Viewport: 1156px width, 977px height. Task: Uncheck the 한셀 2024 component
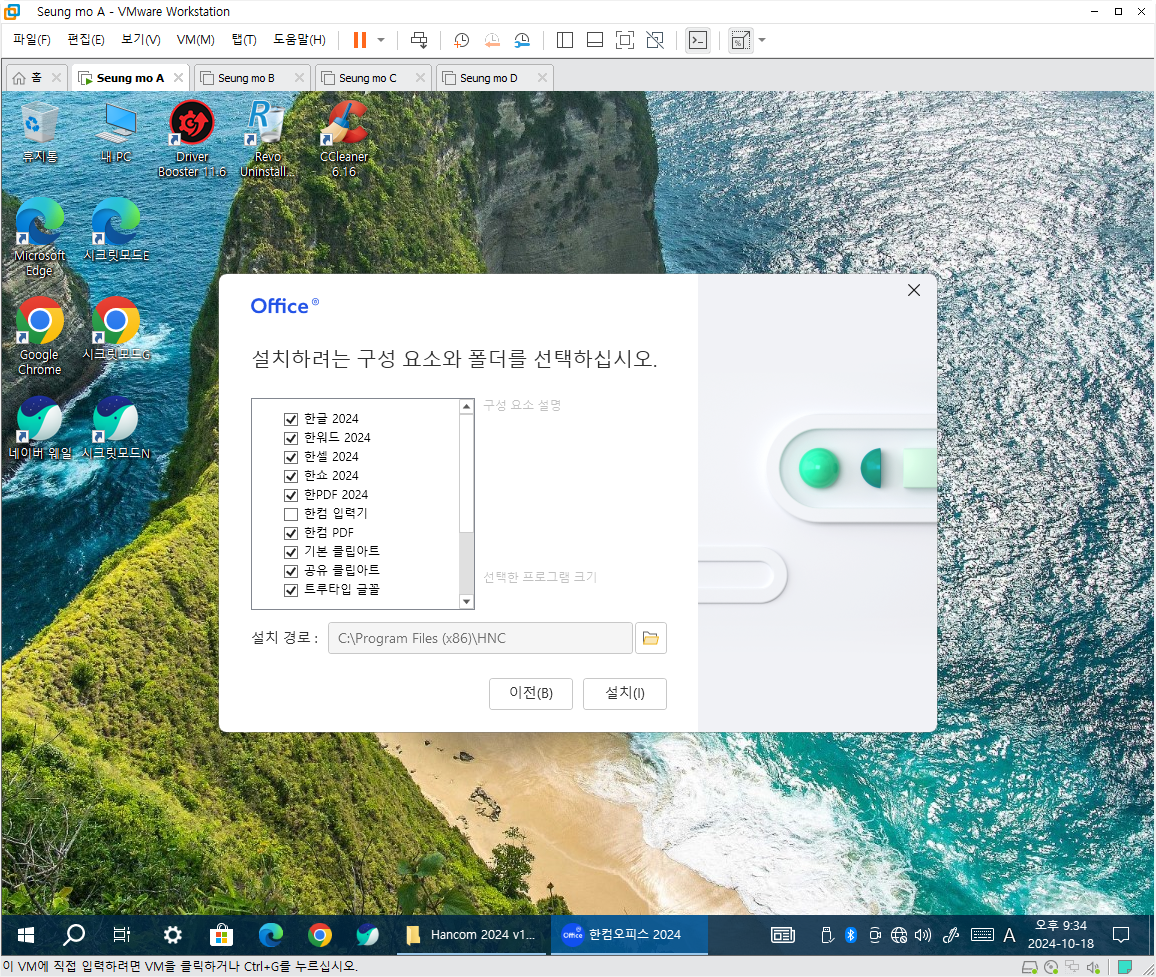click(x=291, y=457)
